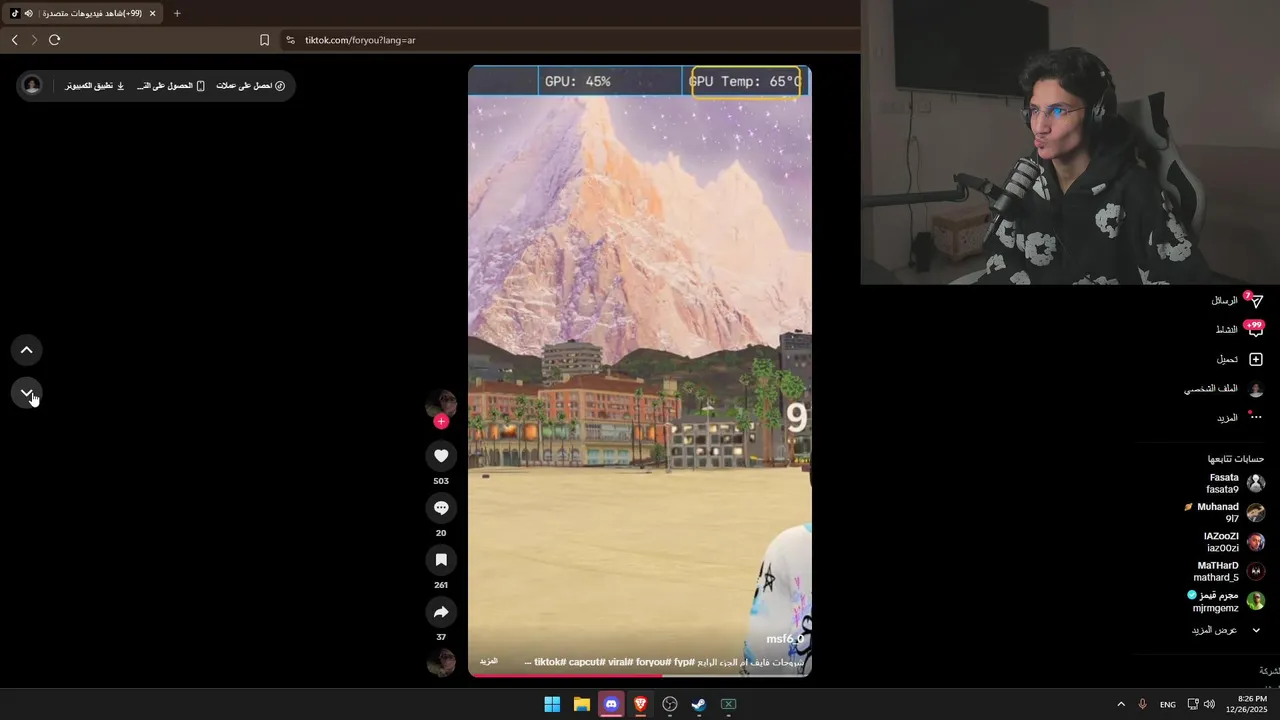Open the Excel icon in taskbar
This screenshot has width=1280, height=720.
coord(729,704)
